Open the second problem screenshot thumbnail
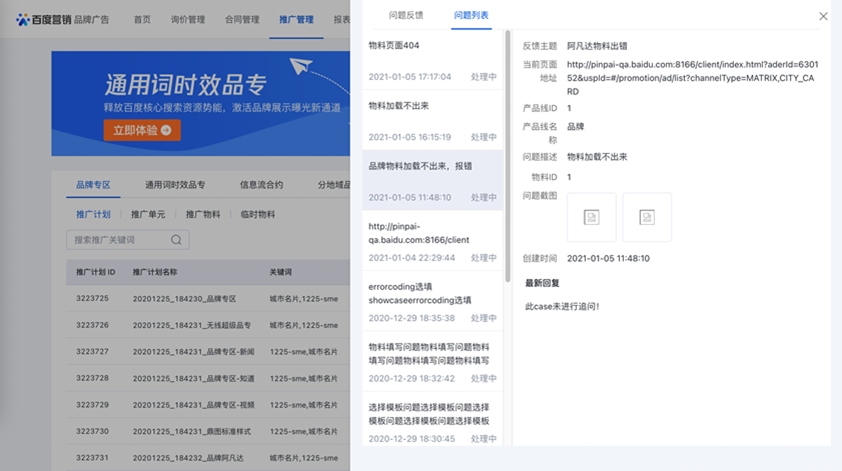 (x=647, y=217)
